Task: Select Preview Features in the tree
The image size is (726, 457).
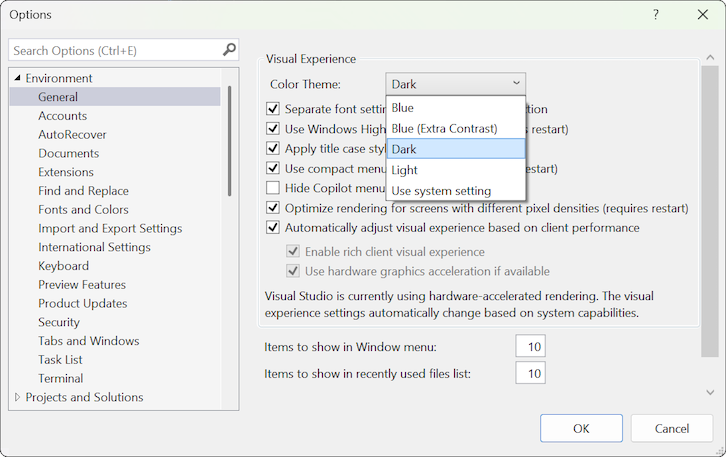Action: tap(82, 284)
